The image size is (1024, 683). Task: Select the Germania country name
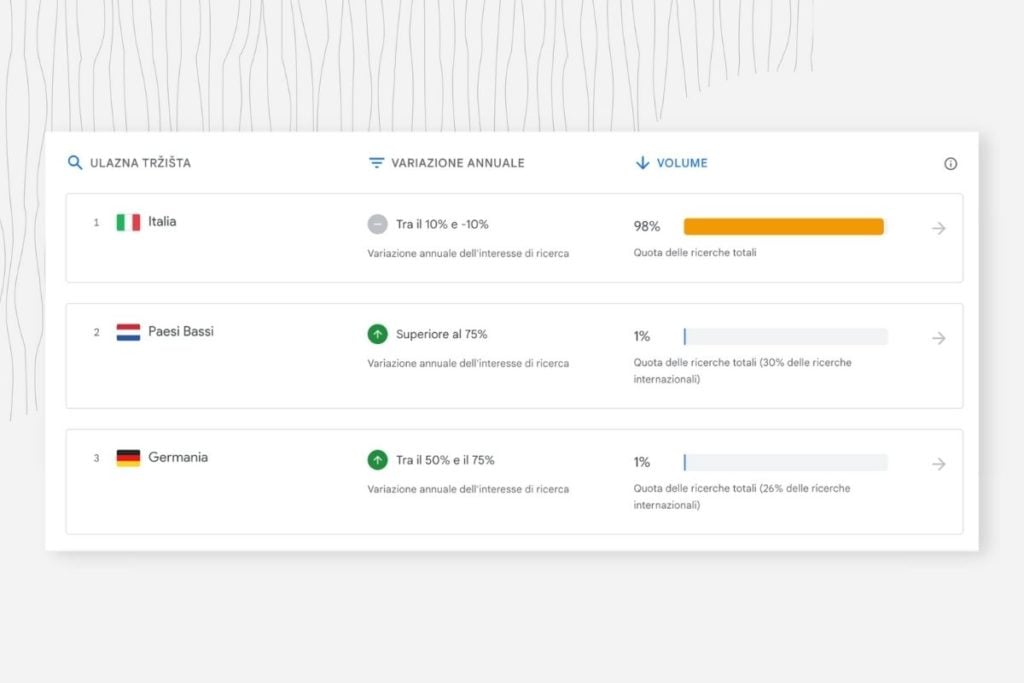[x=178, y=457]
